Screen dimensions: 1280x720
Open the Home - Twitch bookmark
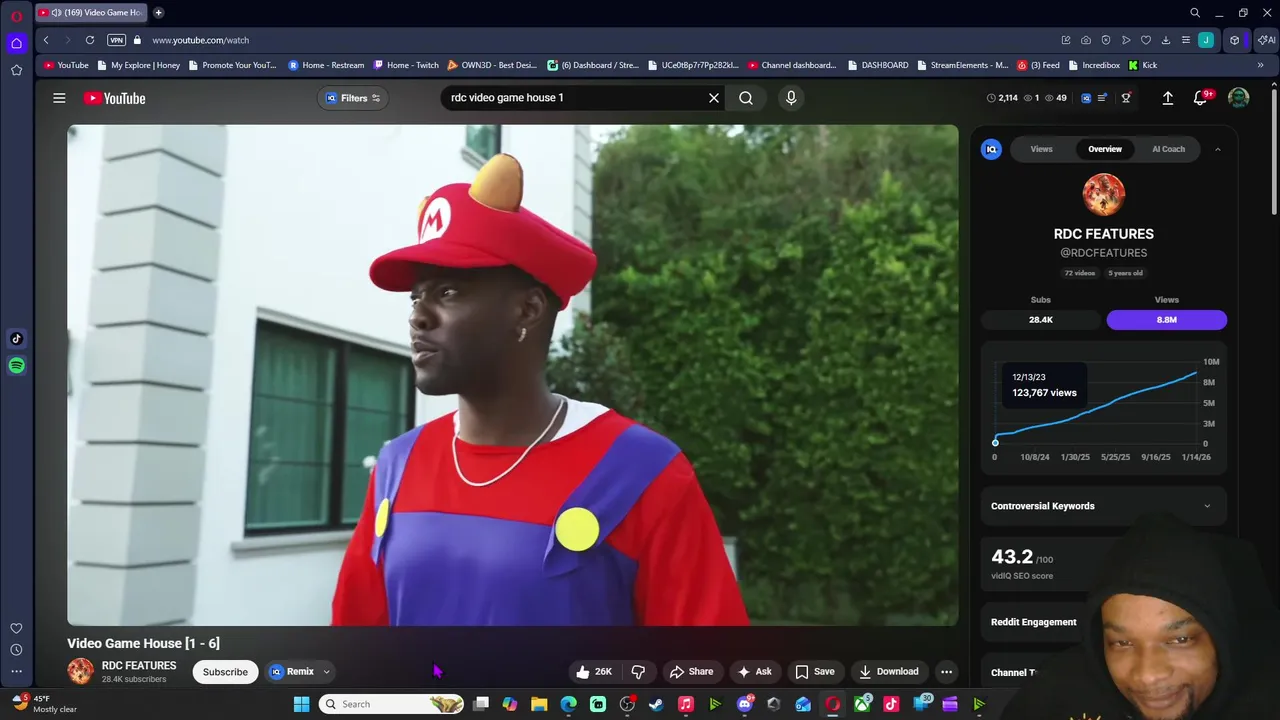click(407, 65)
